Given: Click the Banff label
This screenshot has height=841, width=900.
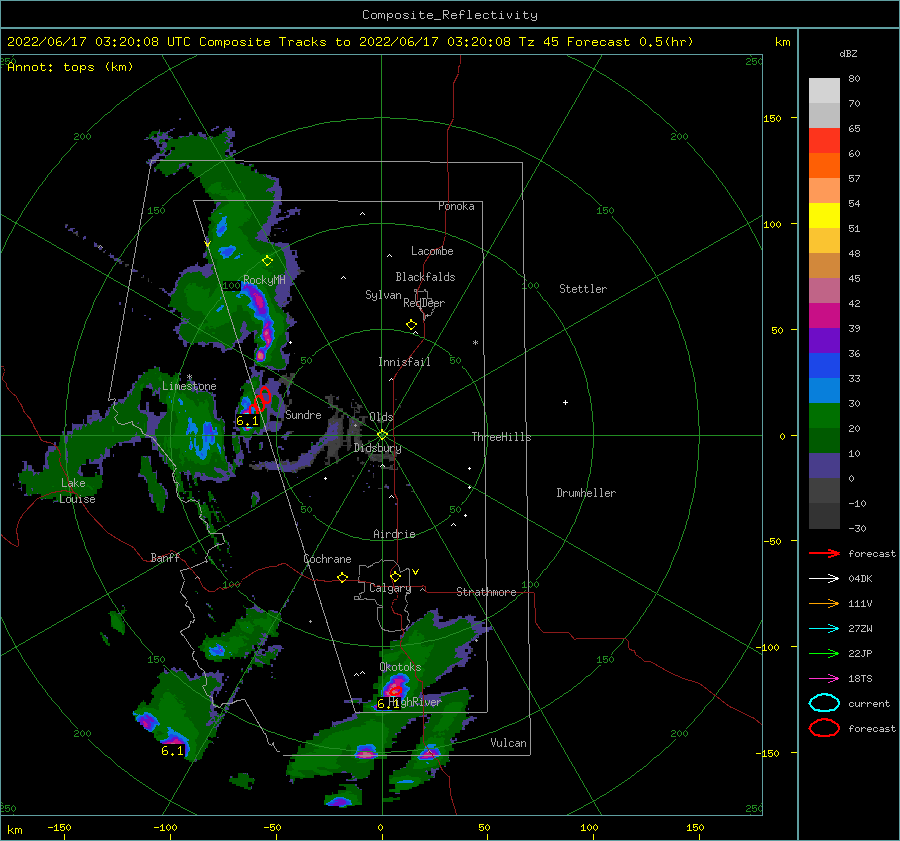Looking at the screenshot, I should (x=165, y=557).
